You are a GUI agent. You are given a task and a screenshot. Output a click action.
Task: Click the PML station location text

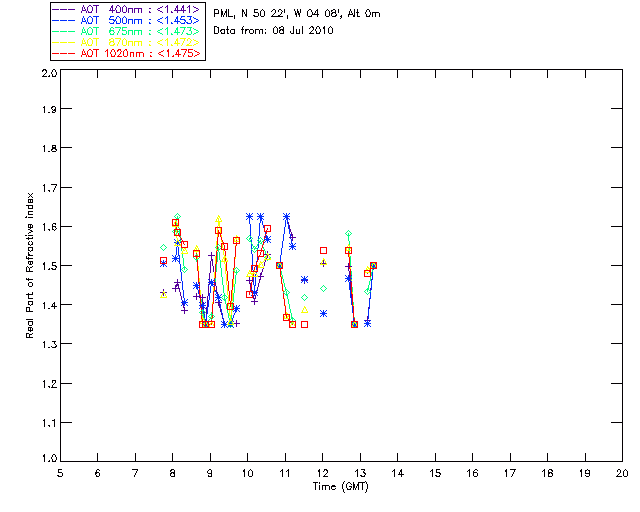pyautogui.click(x=297, y=14)
